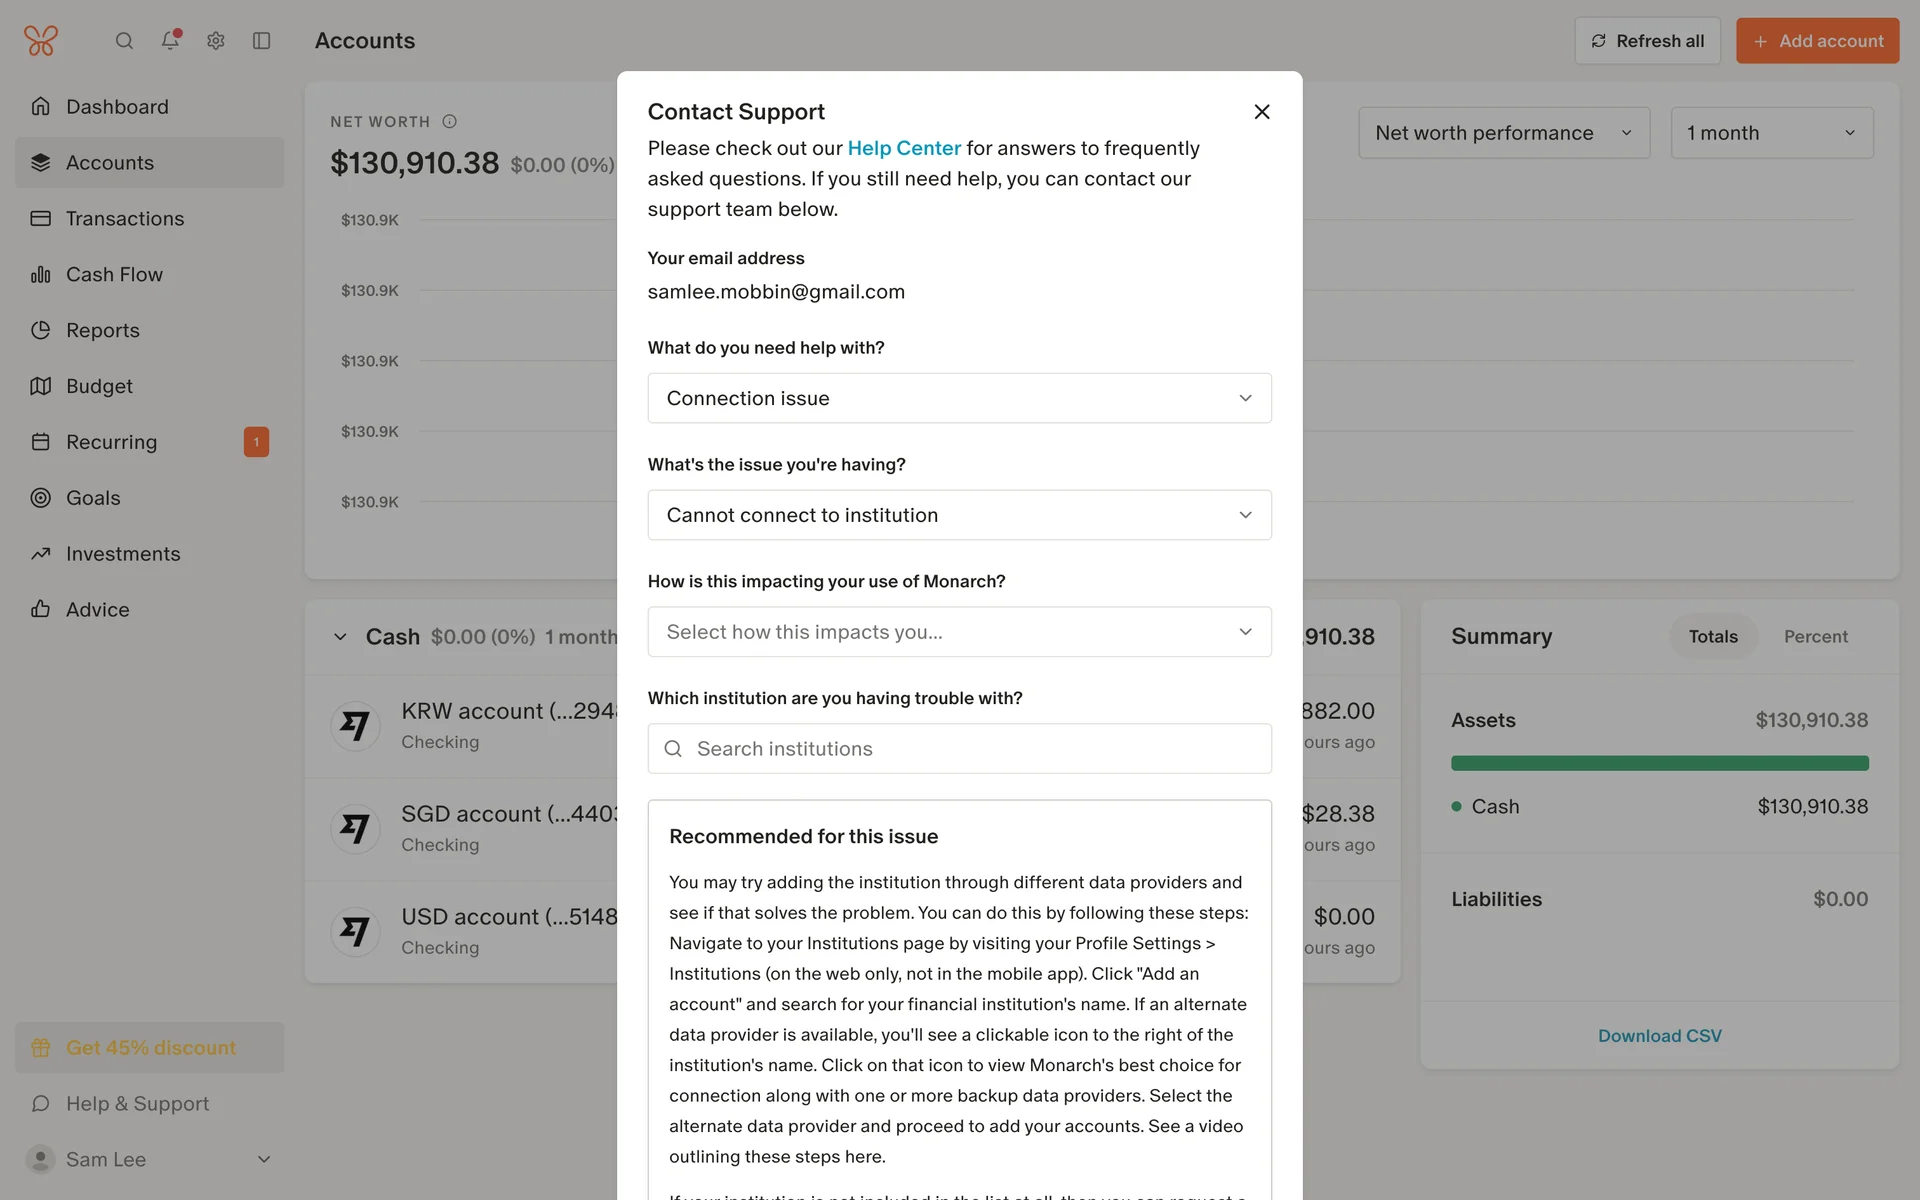The image size is (1920, 1200).
Task: Switch summary to Totals view
Action: click(x=1712, y=636)
